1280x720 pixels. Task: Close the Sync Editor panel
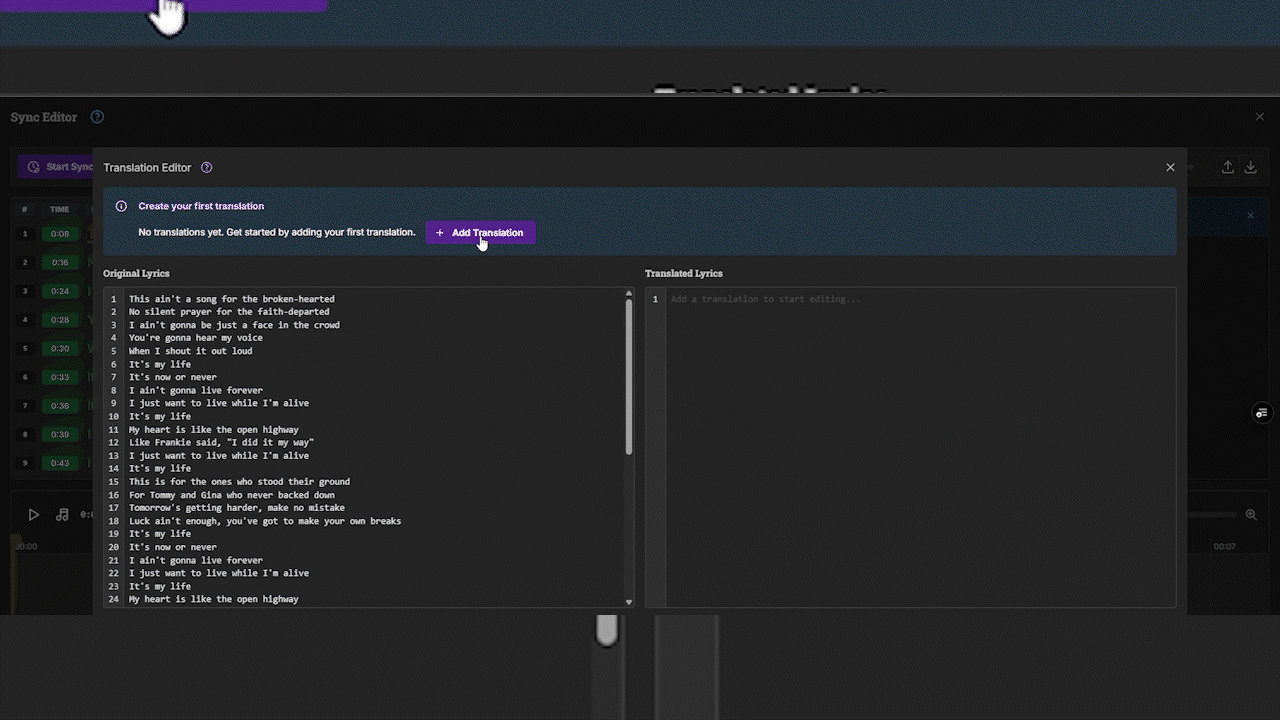(x=1259, y=117)
